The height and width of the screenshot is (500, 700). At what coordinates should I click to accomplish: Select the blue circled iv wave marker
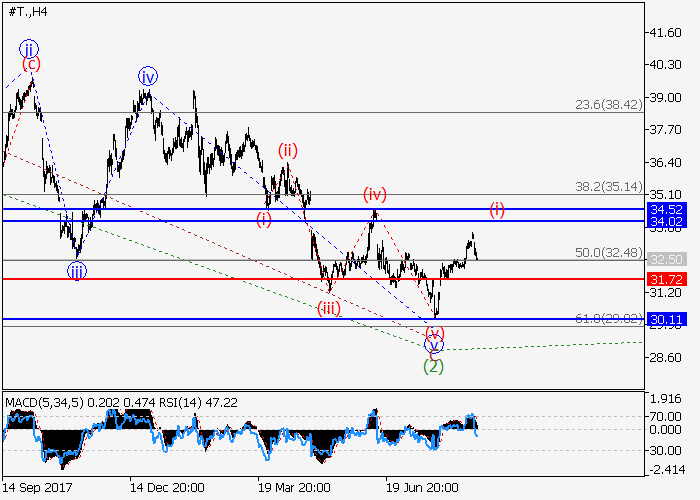(148, 76)
